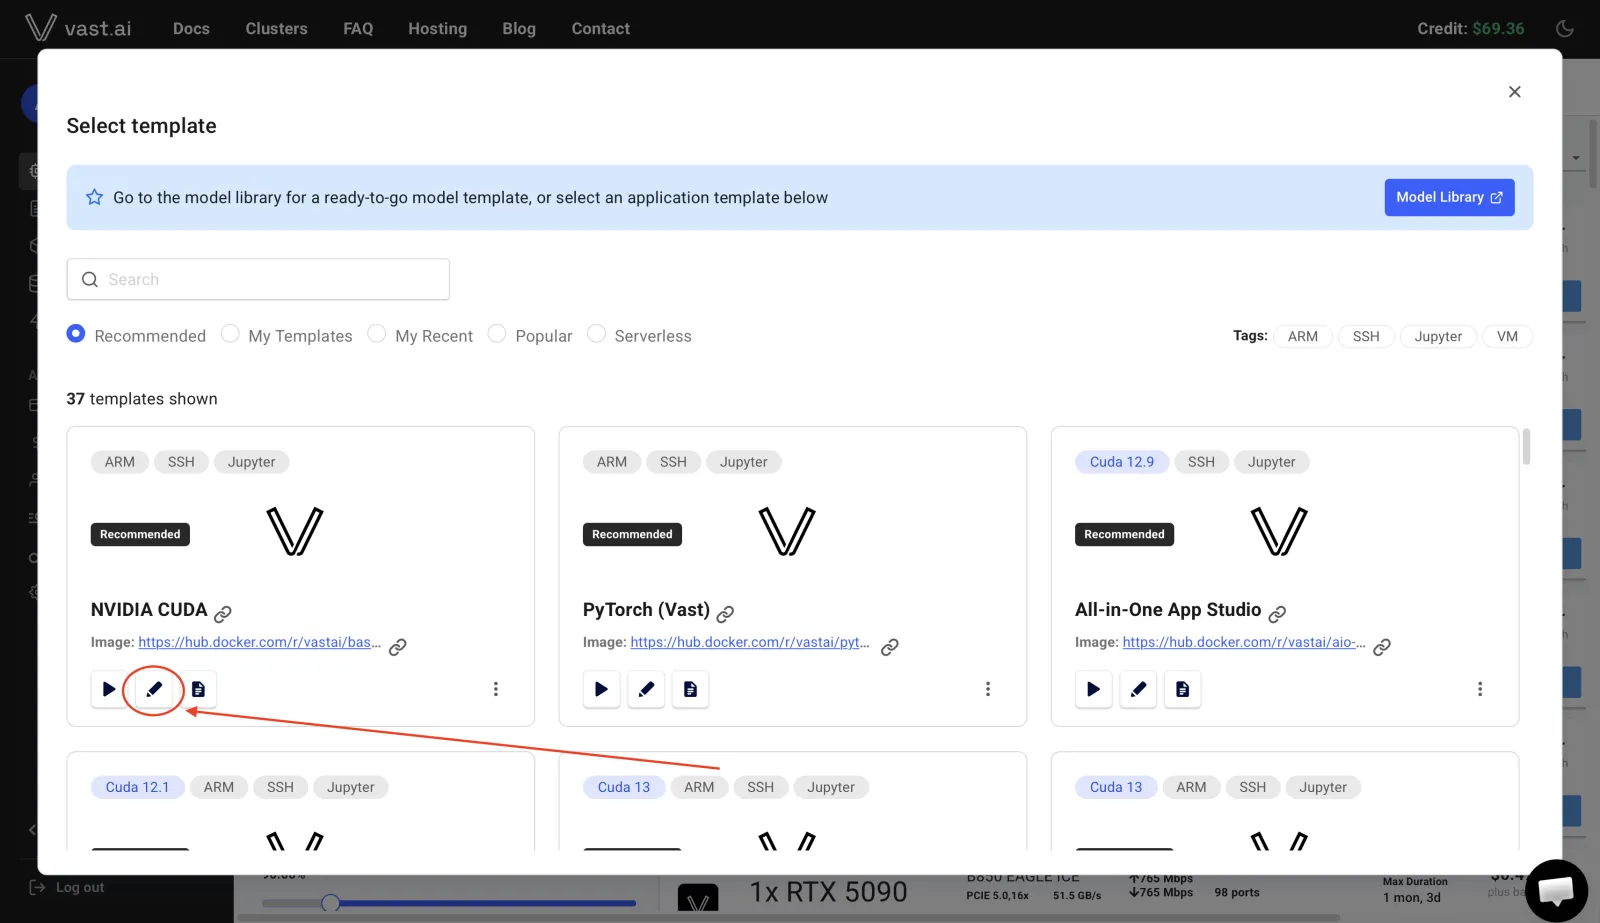The height and width of the screenshot is (923, 1600).
Task: Edit the PyTorch (Vast) template with pencil icon
Action: (x=646, y=689)
